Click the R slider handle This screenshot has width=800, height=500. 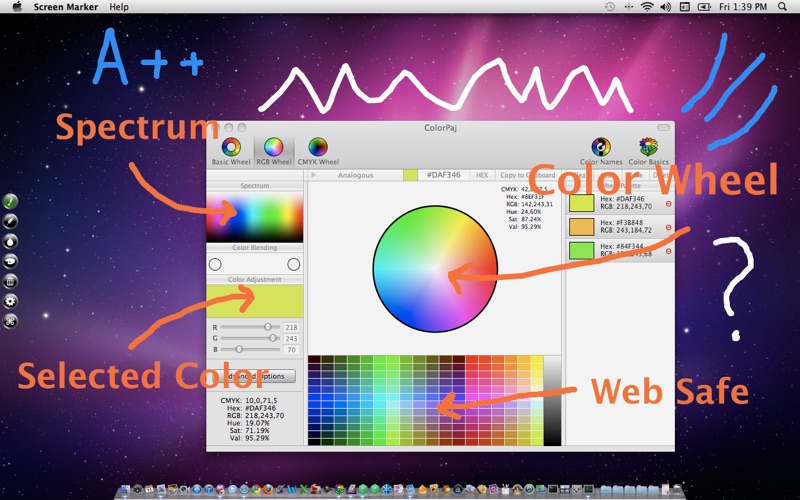(268, 327)
